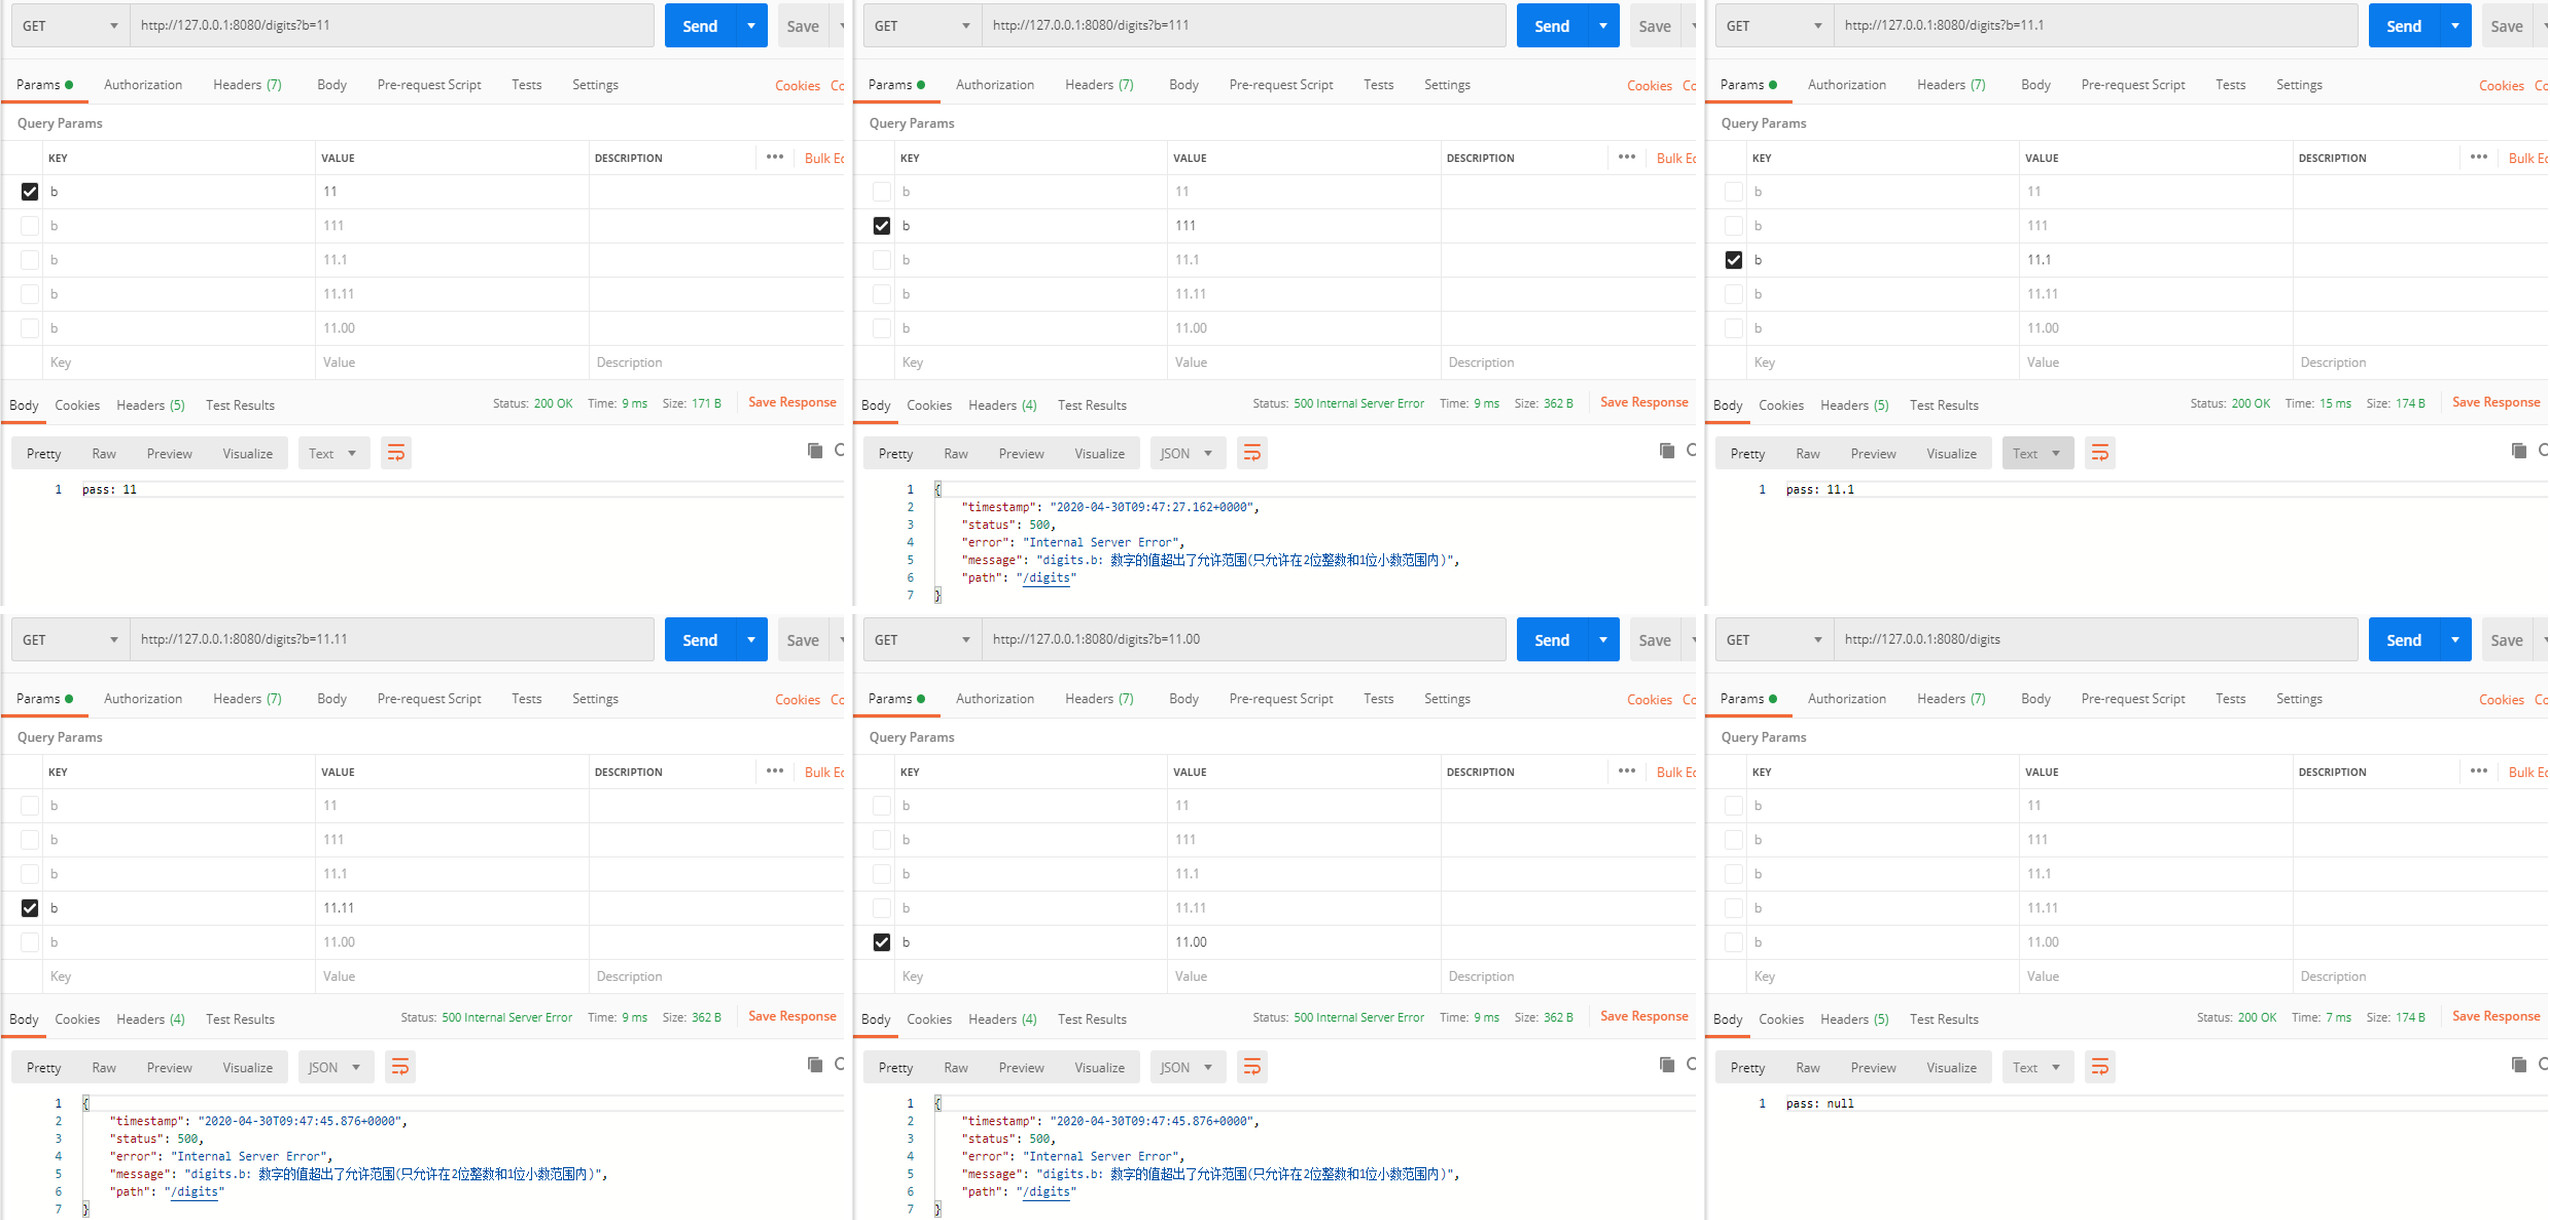Click wrap-lines icon in the b=111 error response
Viewport: 2550px width, 1220px height.
pyautogui.click(x=1251, y=453)
